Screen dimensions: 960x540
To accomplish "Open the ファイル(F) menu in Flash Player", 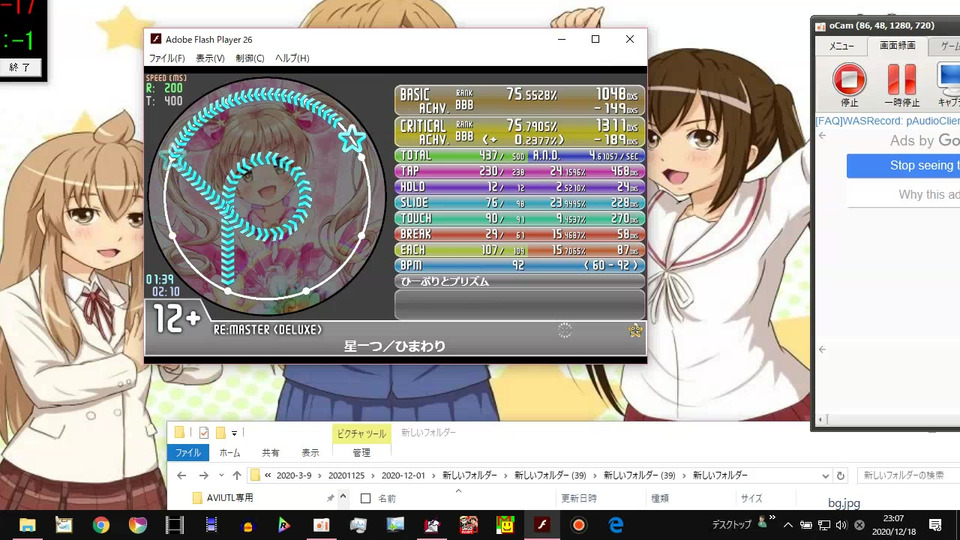I will 167,58.
